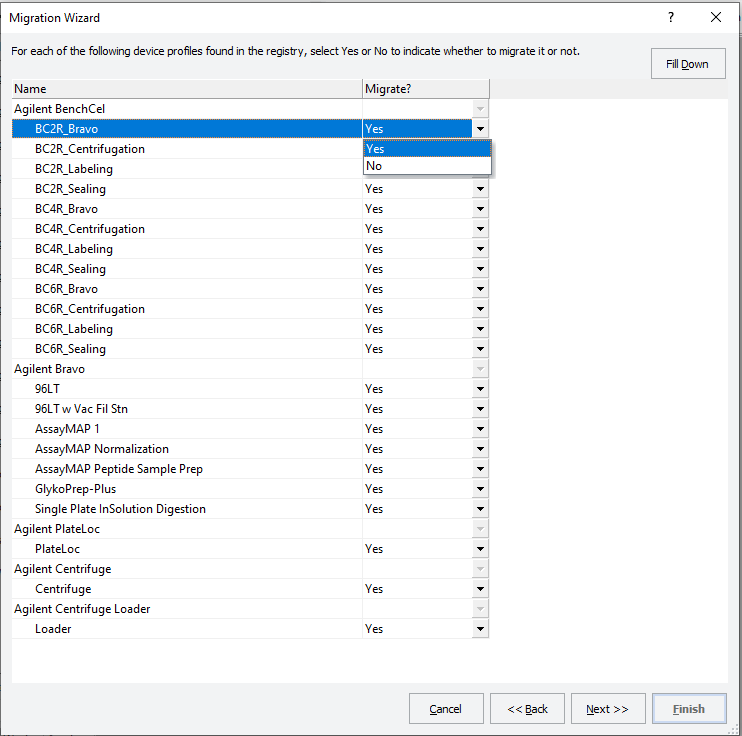The image size is (742, 736).
Task: Open the BC2R_Bravo migrate dropdown arrow
Action: [x=480, y=129]
